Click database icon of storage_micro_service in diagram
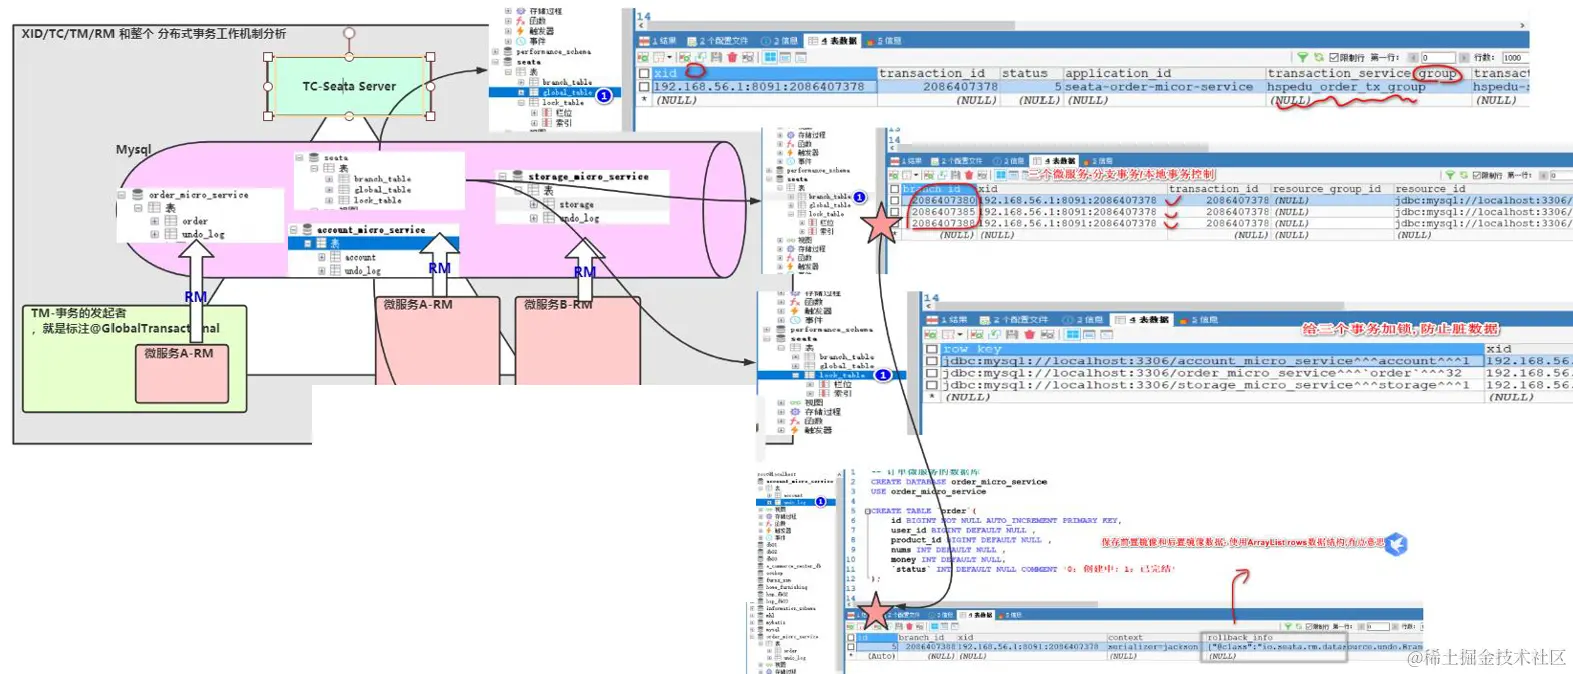Viewport: 1573px width, 674px height. [x=517, y=176]
